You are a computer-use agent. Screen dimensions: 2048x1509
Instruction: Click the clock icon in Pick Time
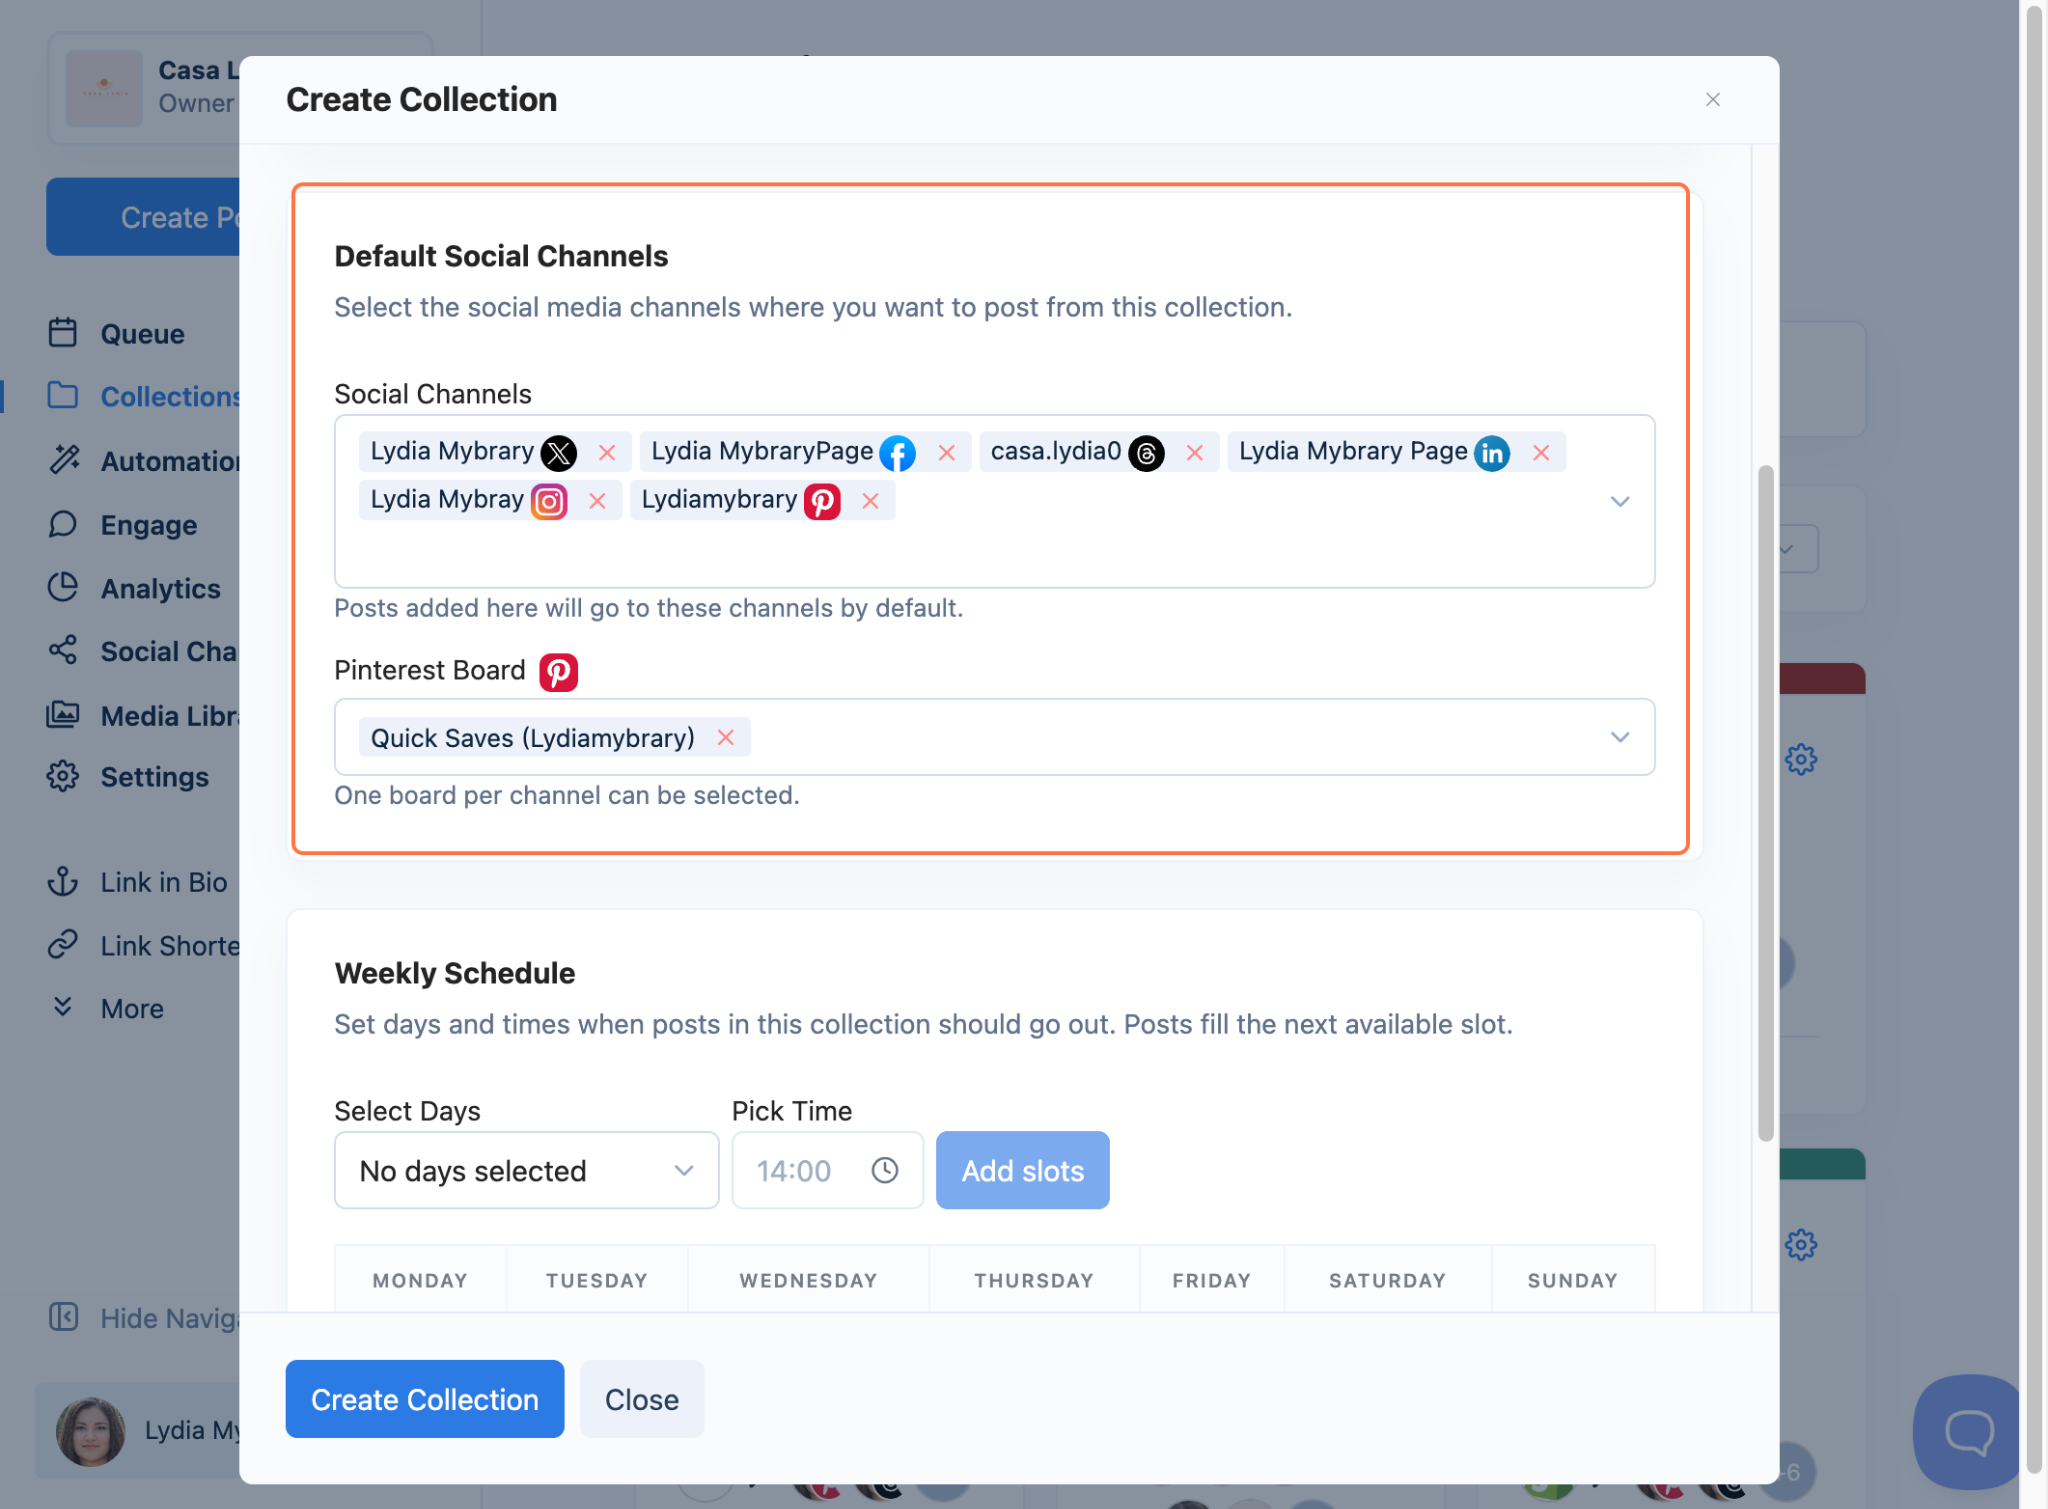[x=884, y=1170]
